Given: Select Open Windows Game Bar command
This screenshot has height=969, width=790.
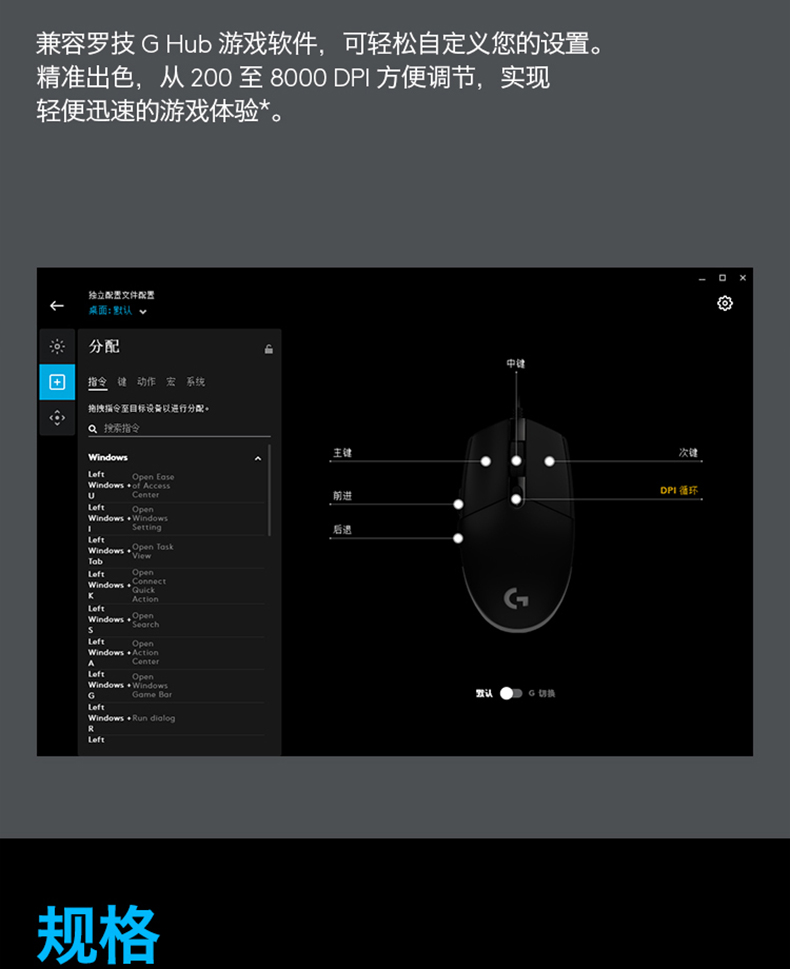Looking at the screenshot, I should tap(176, 685).
